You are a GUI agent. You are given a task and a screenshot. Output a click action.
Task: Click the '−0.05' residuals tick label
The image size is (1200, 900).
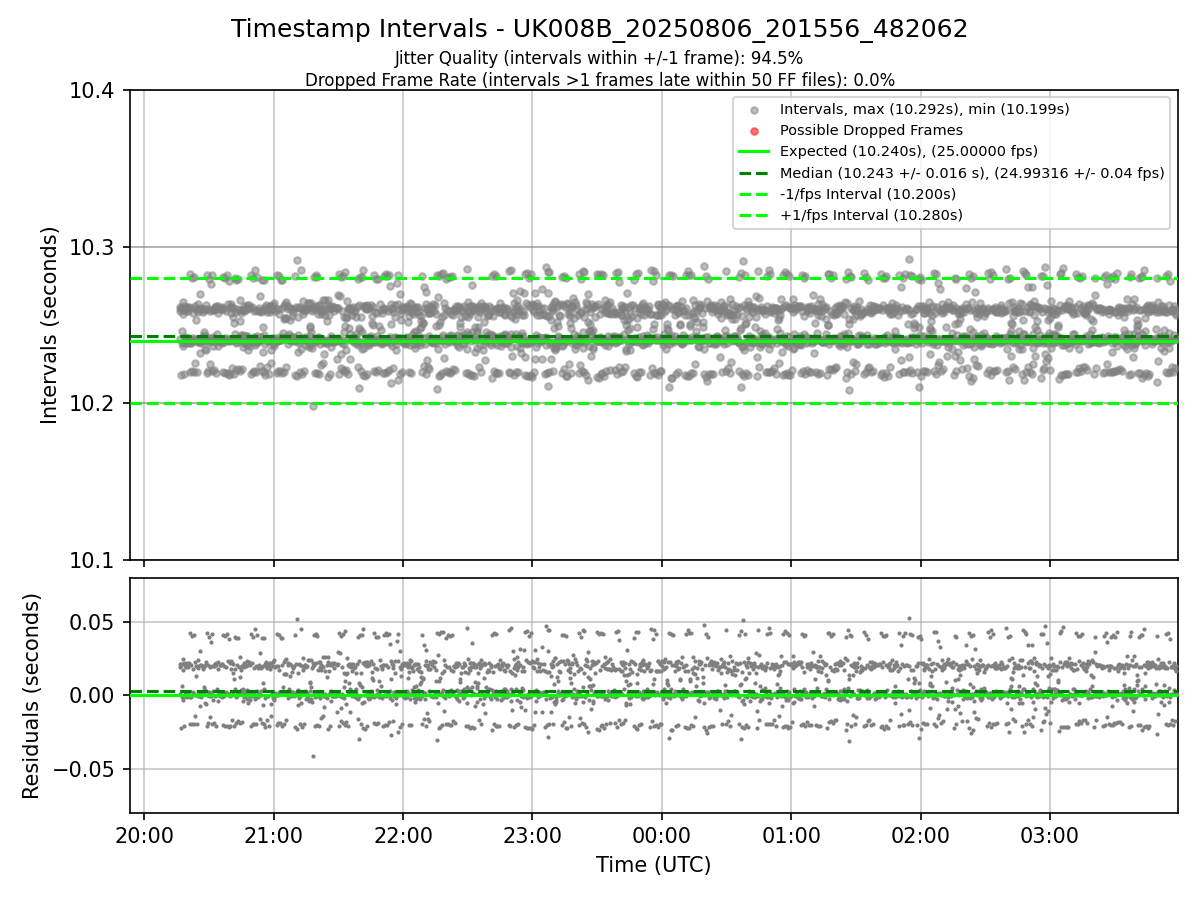(85, 769)
